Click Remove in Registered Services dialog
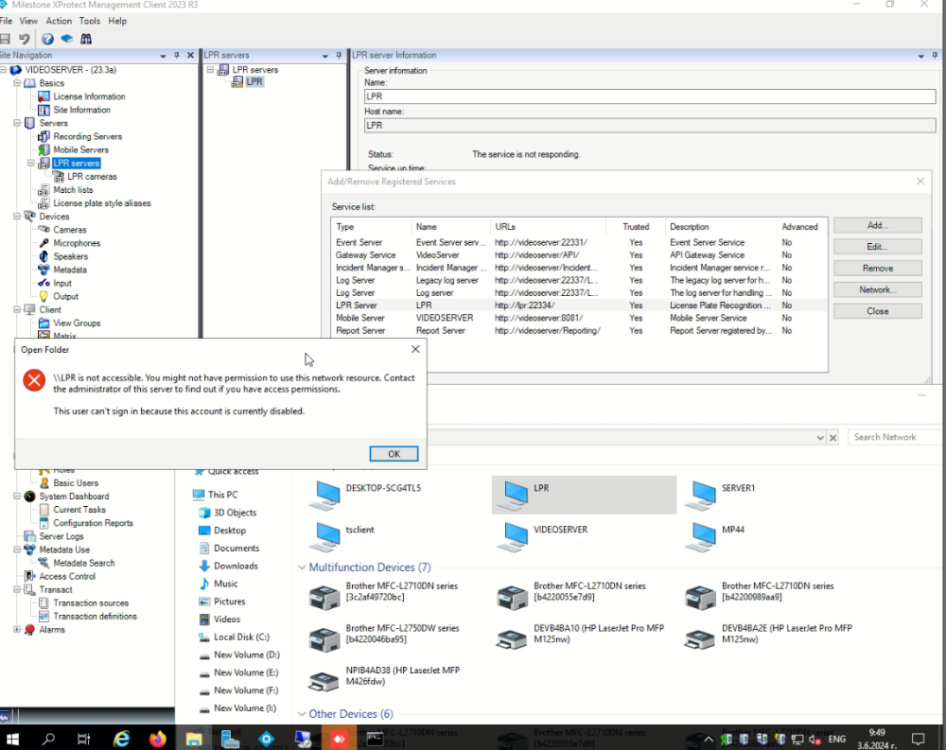The width and height of the screenshot is (946, 750). [x=878, y=269]
